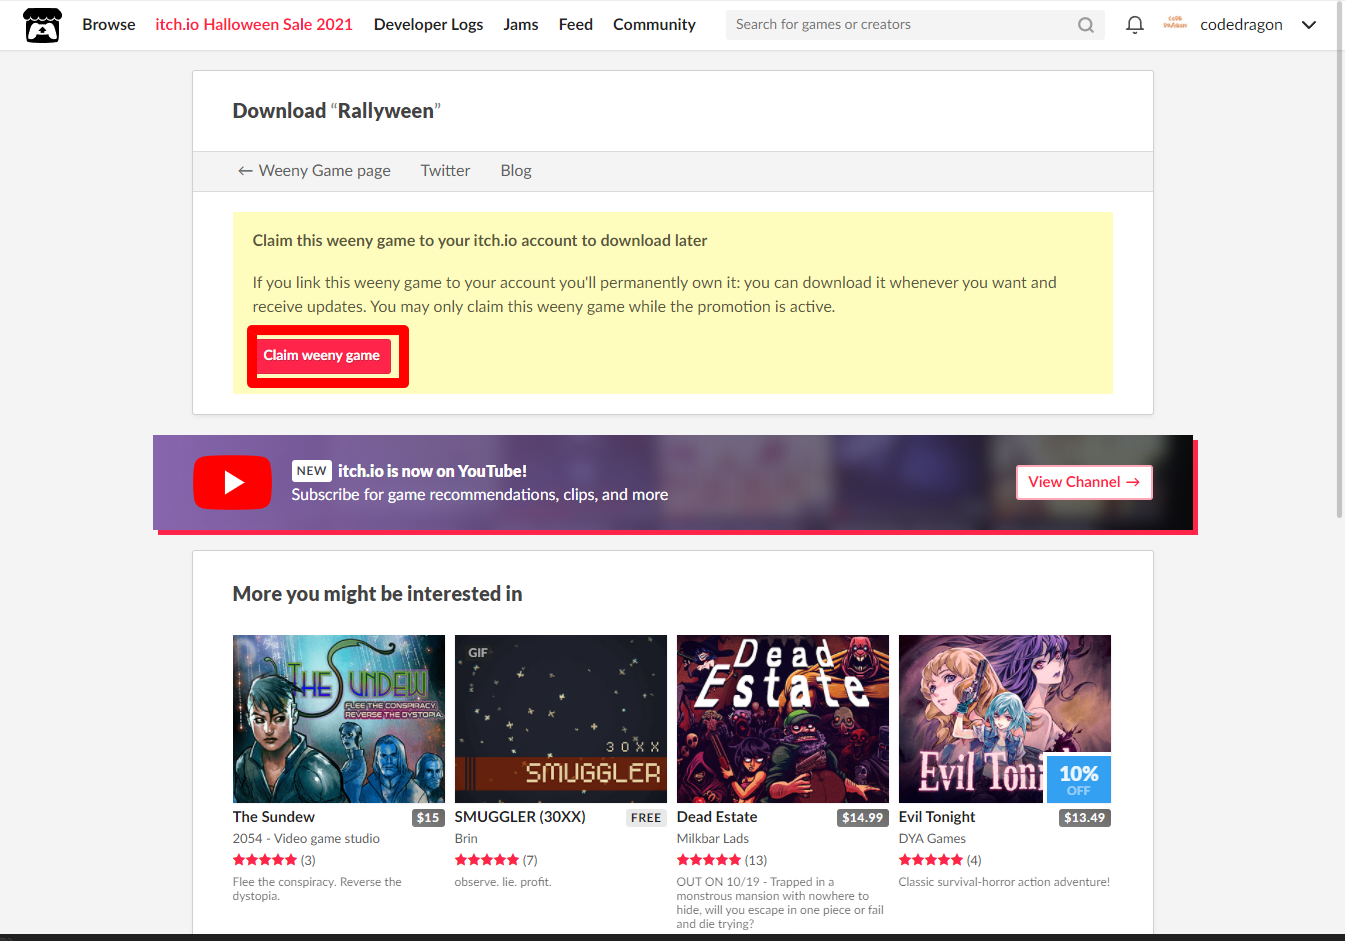Open the Jams page

[521, 25]
